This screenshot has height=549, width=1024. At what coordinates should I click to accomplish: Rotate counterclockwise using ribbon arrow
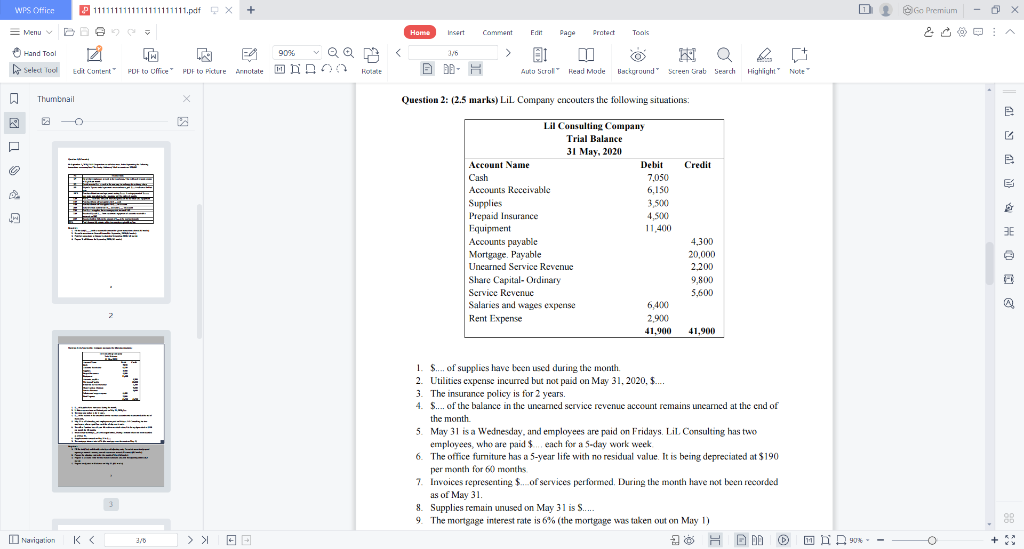pos(326,69)
